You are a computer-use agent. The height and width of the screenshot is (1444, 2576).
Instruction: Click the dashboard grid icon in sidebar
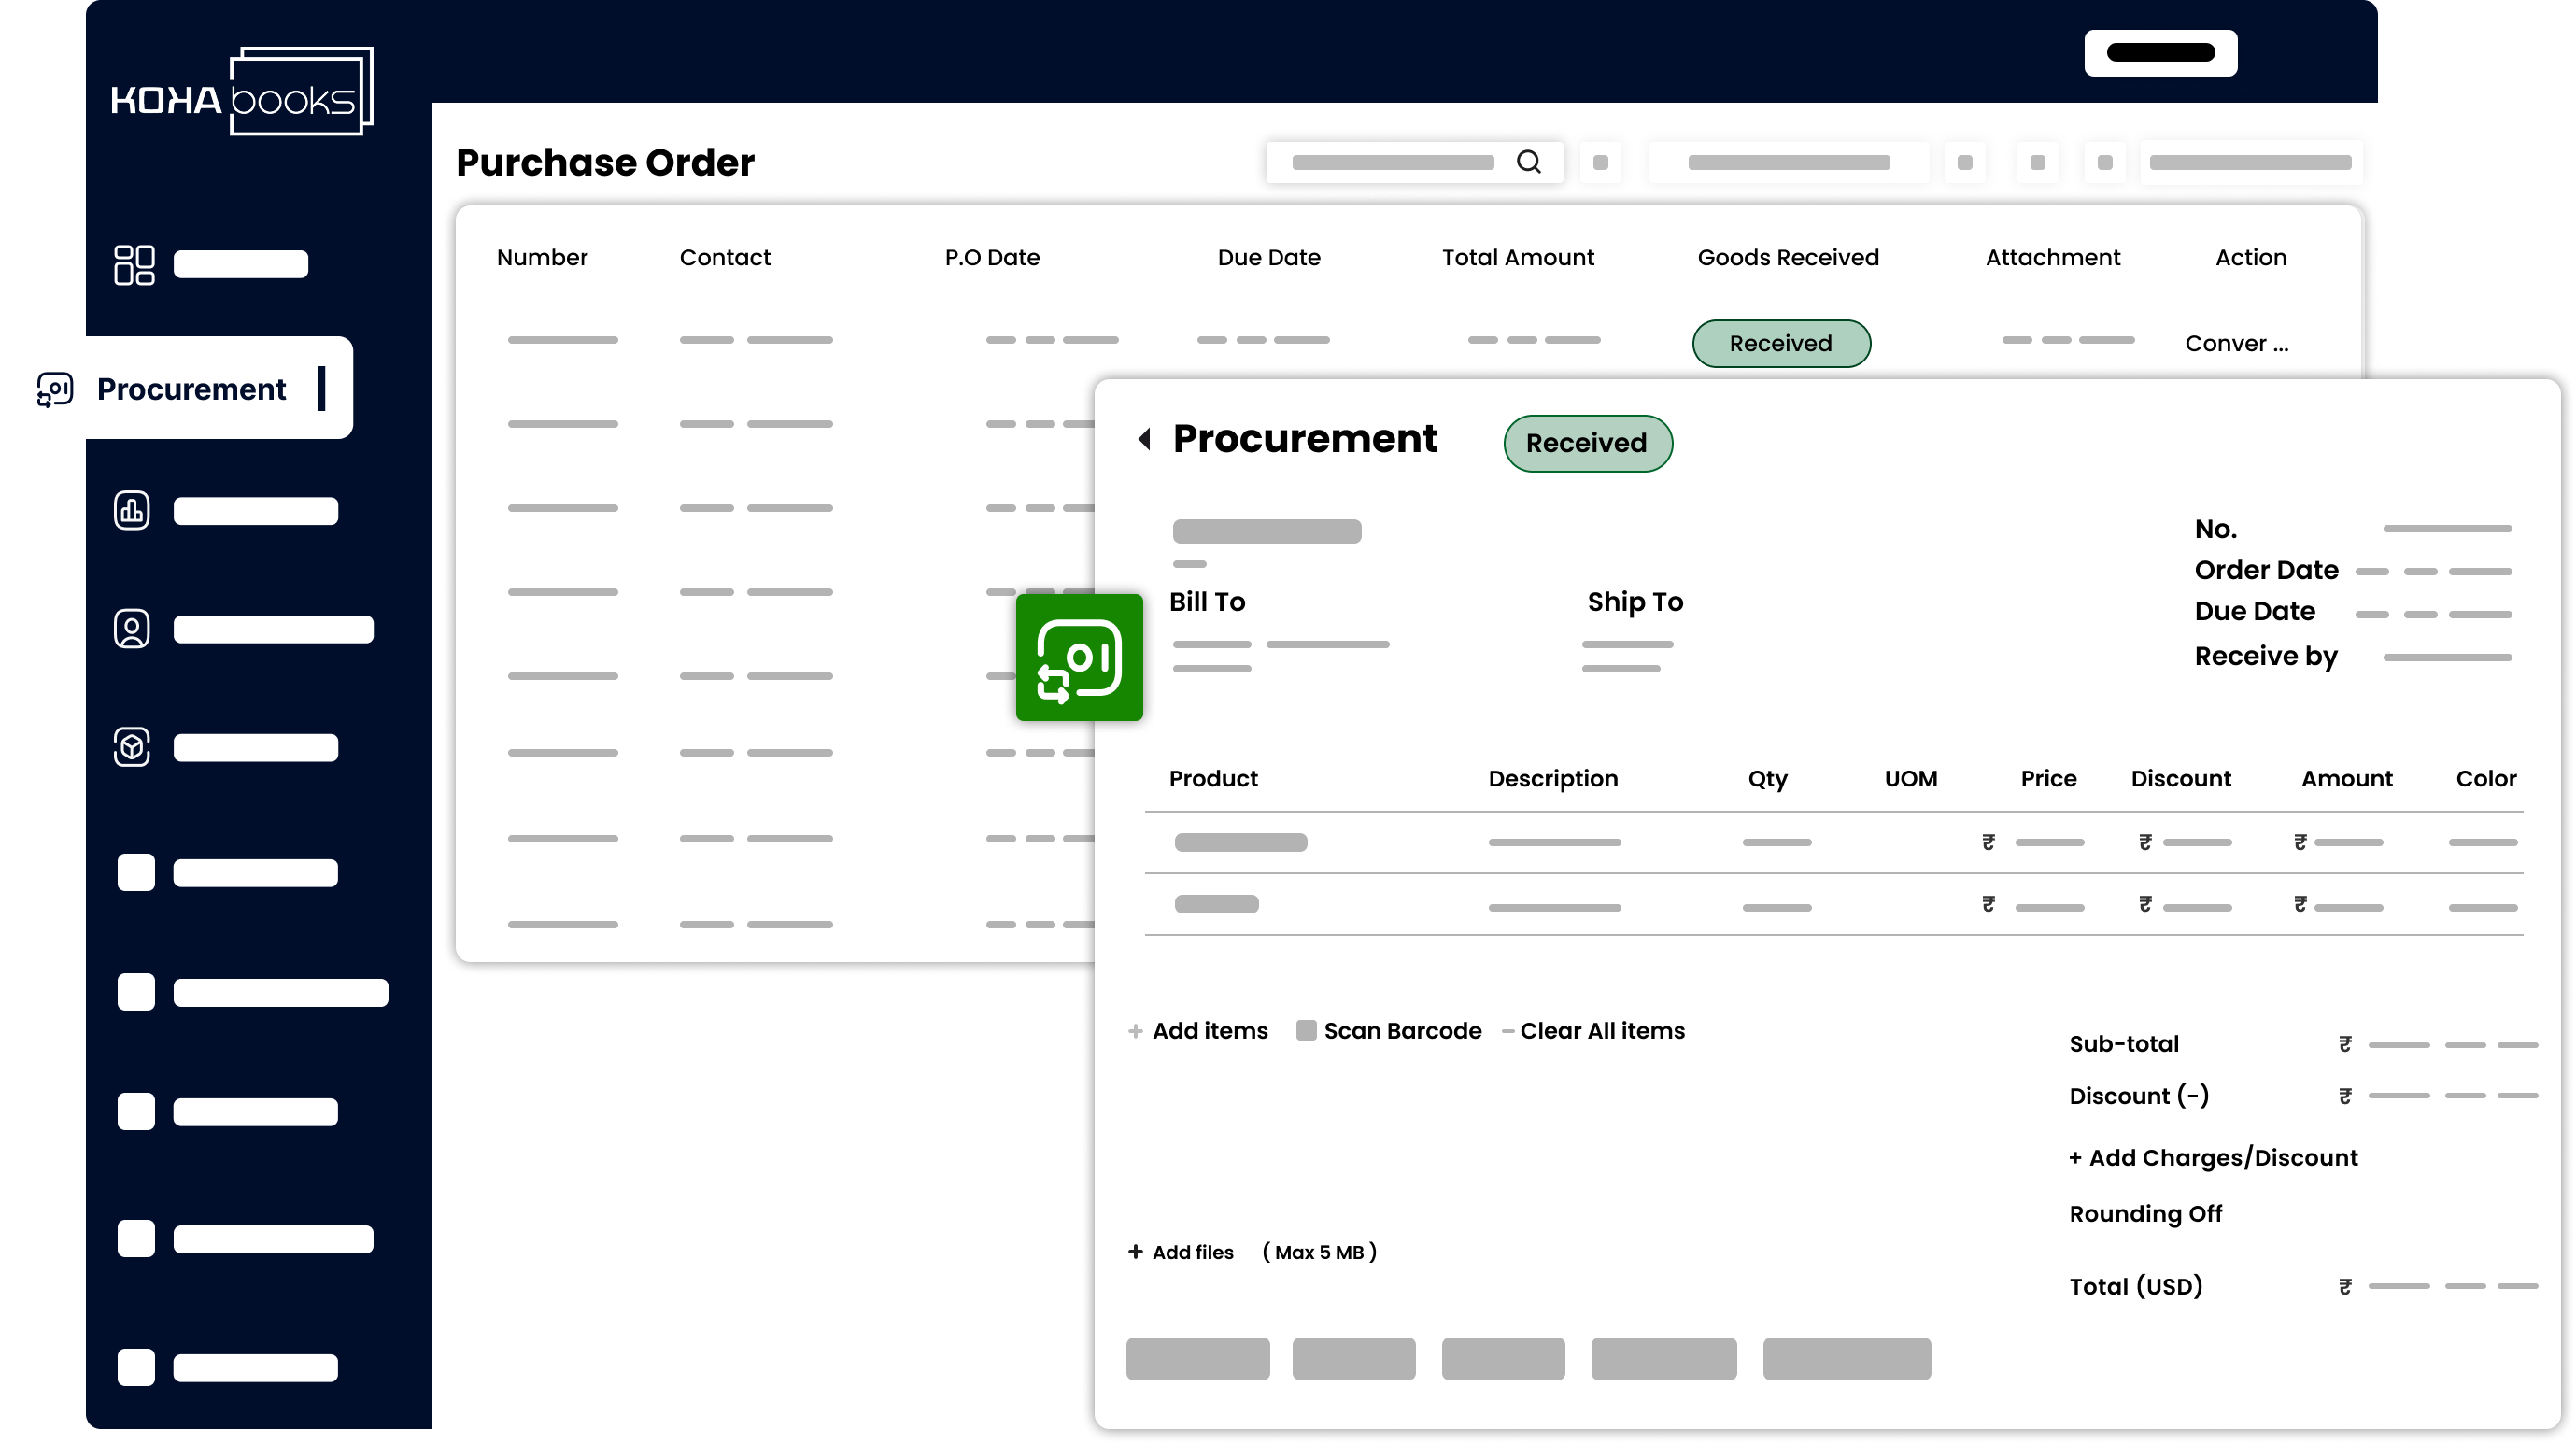134,265
